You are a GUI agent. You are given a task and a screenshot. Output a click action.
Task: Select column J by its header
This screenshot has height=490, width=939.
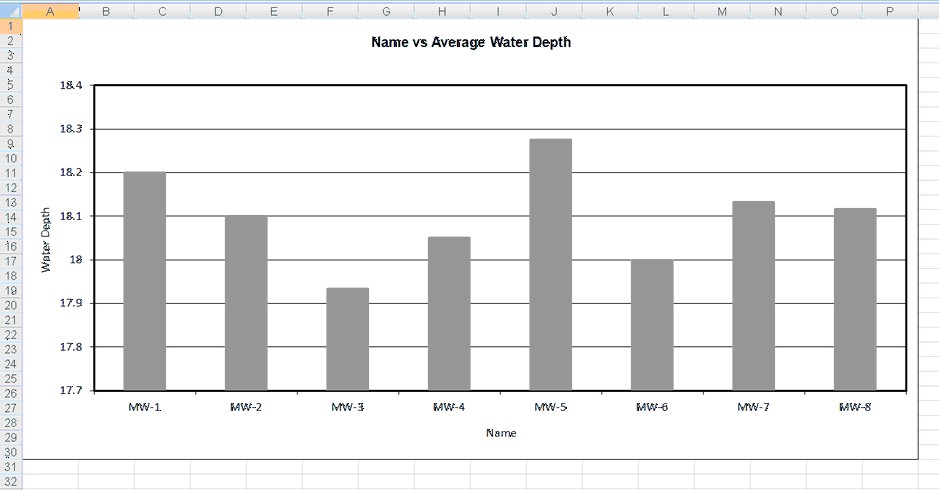pyautogui.click(x=554, y=10)
